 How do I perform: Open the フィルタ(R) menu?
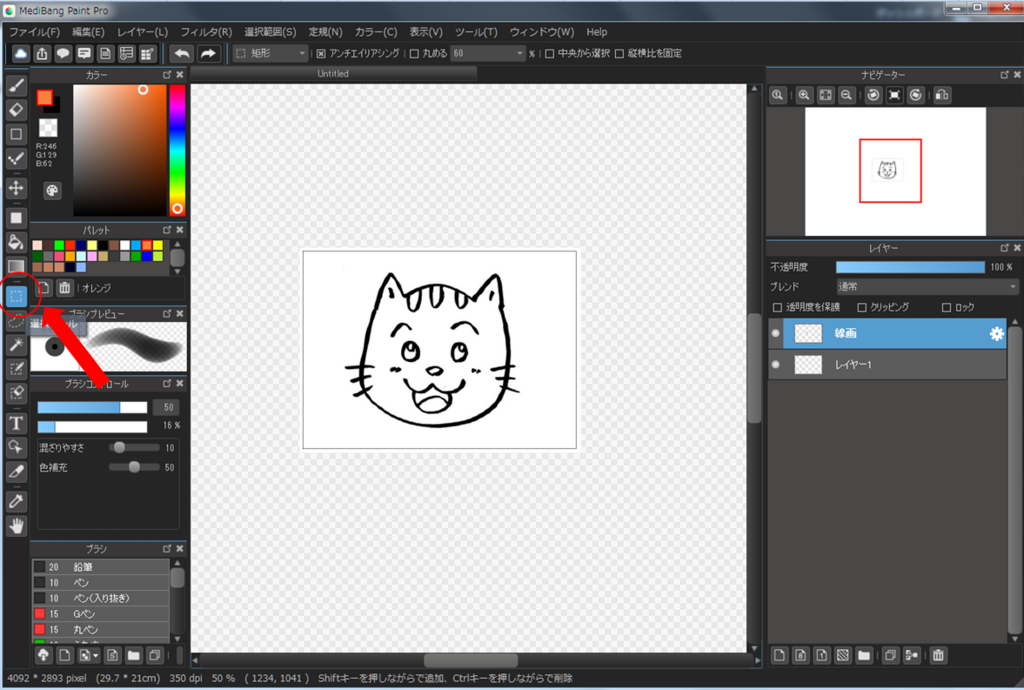coord(206,32)
